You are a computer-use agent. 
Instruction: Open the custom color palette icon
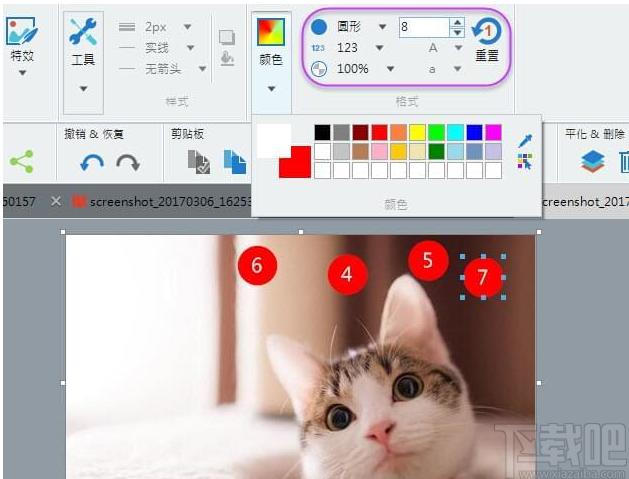[x=525, y=161]
